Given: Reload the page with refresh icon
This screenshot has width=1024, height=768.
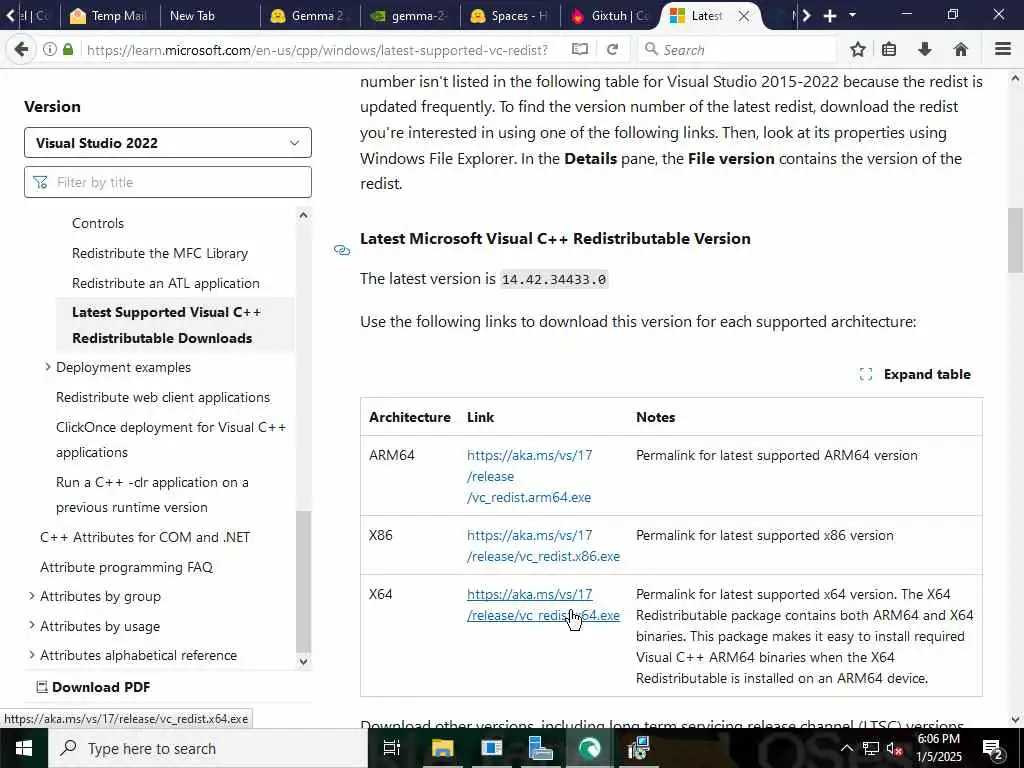Looking at the screenshot, I should [x=613, y=50].
